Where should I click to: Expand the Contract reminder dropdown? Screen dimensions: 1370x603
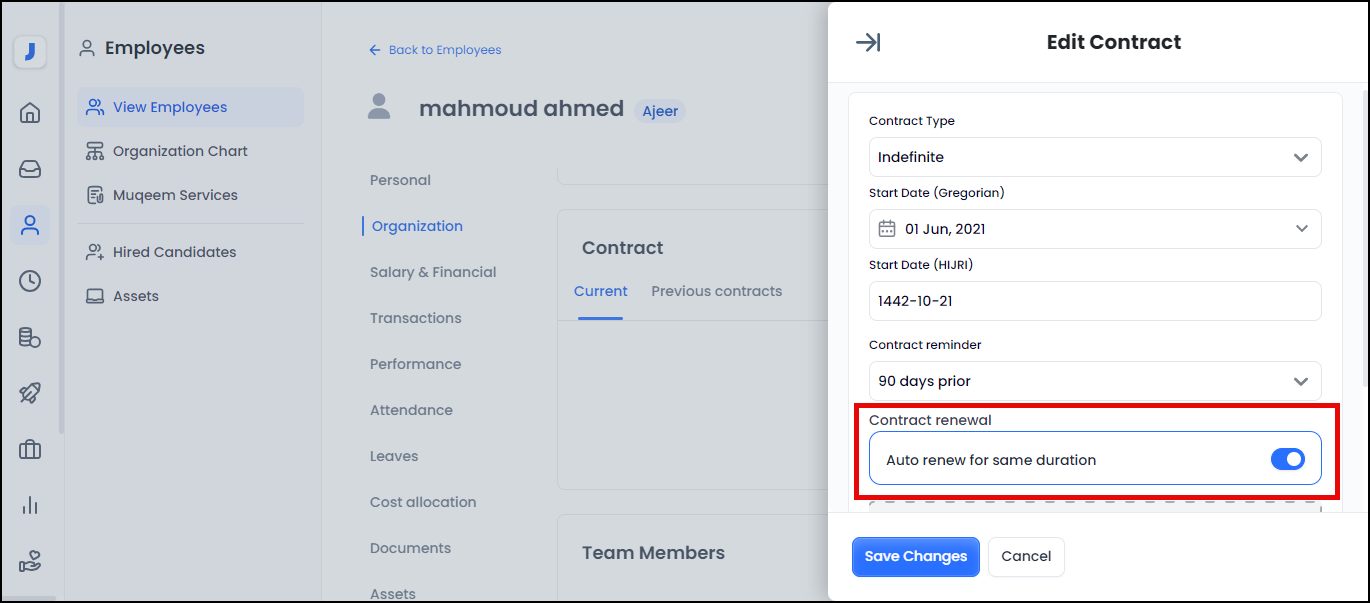click(x=1095, y=381)
